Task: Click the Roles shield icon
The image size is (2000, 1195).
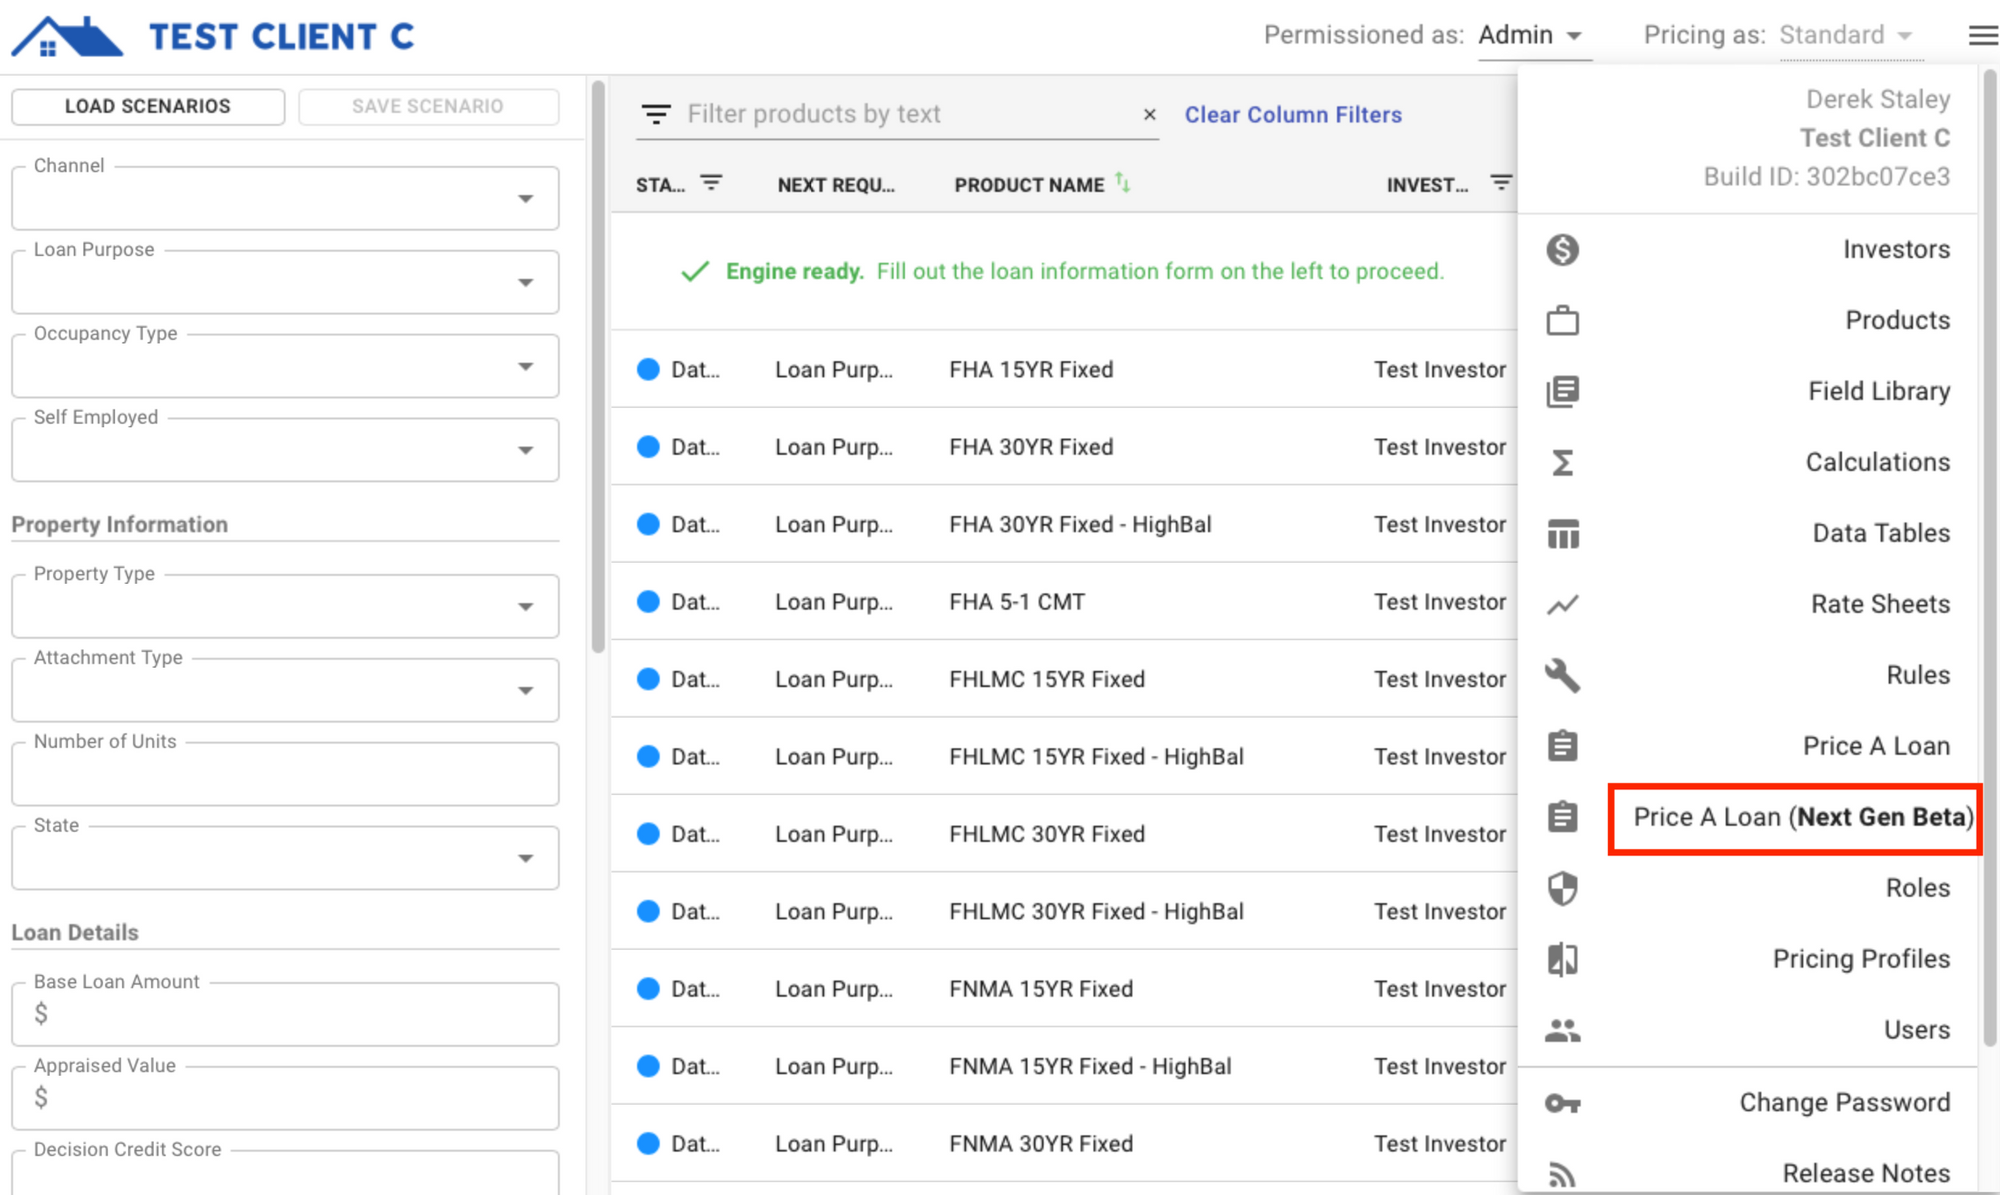Action: pos(1562,888)
